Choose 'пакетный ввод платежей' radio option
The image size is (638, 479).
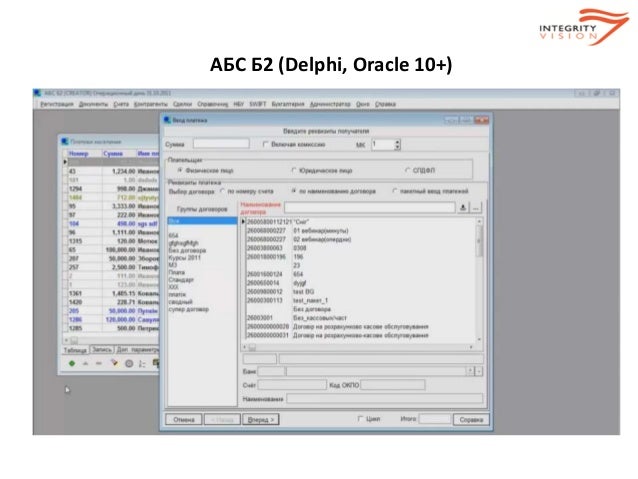pyautogui.click(x=394, y=191)
